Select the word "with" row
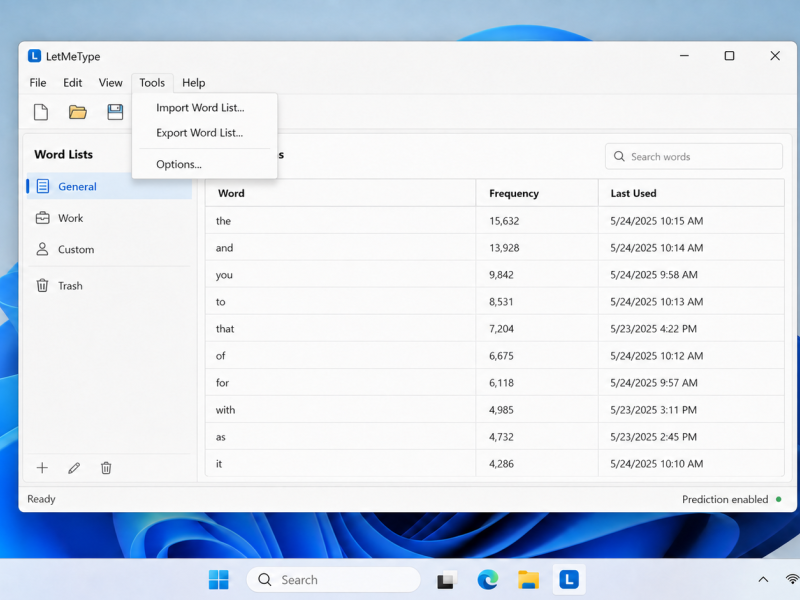Viewport: 800px width, 600px height. pyautogui.click(x=494, y=410)
